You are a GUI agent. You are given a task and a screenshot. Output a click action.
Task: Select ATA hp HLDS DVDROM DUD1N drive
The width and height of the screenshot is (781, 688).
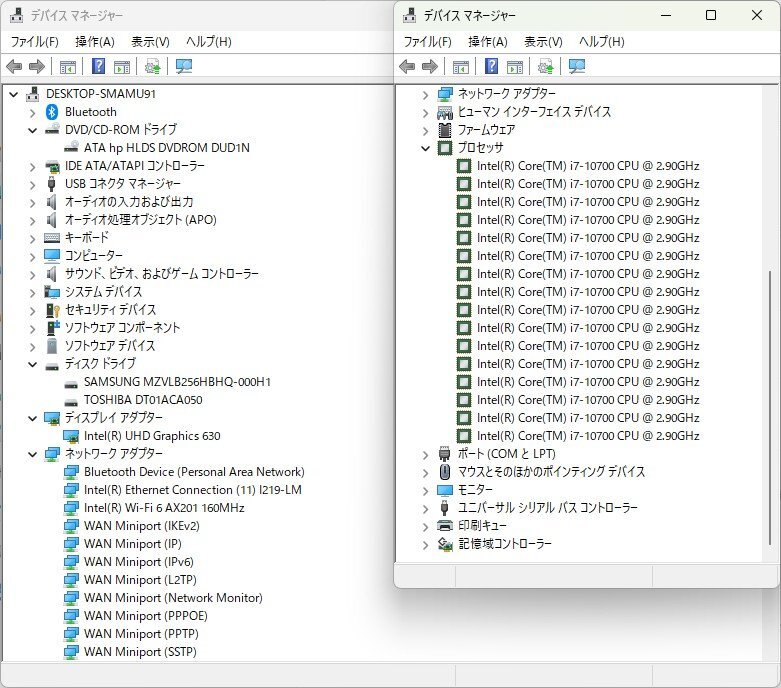pyautogui.click(x=166, y=148)
